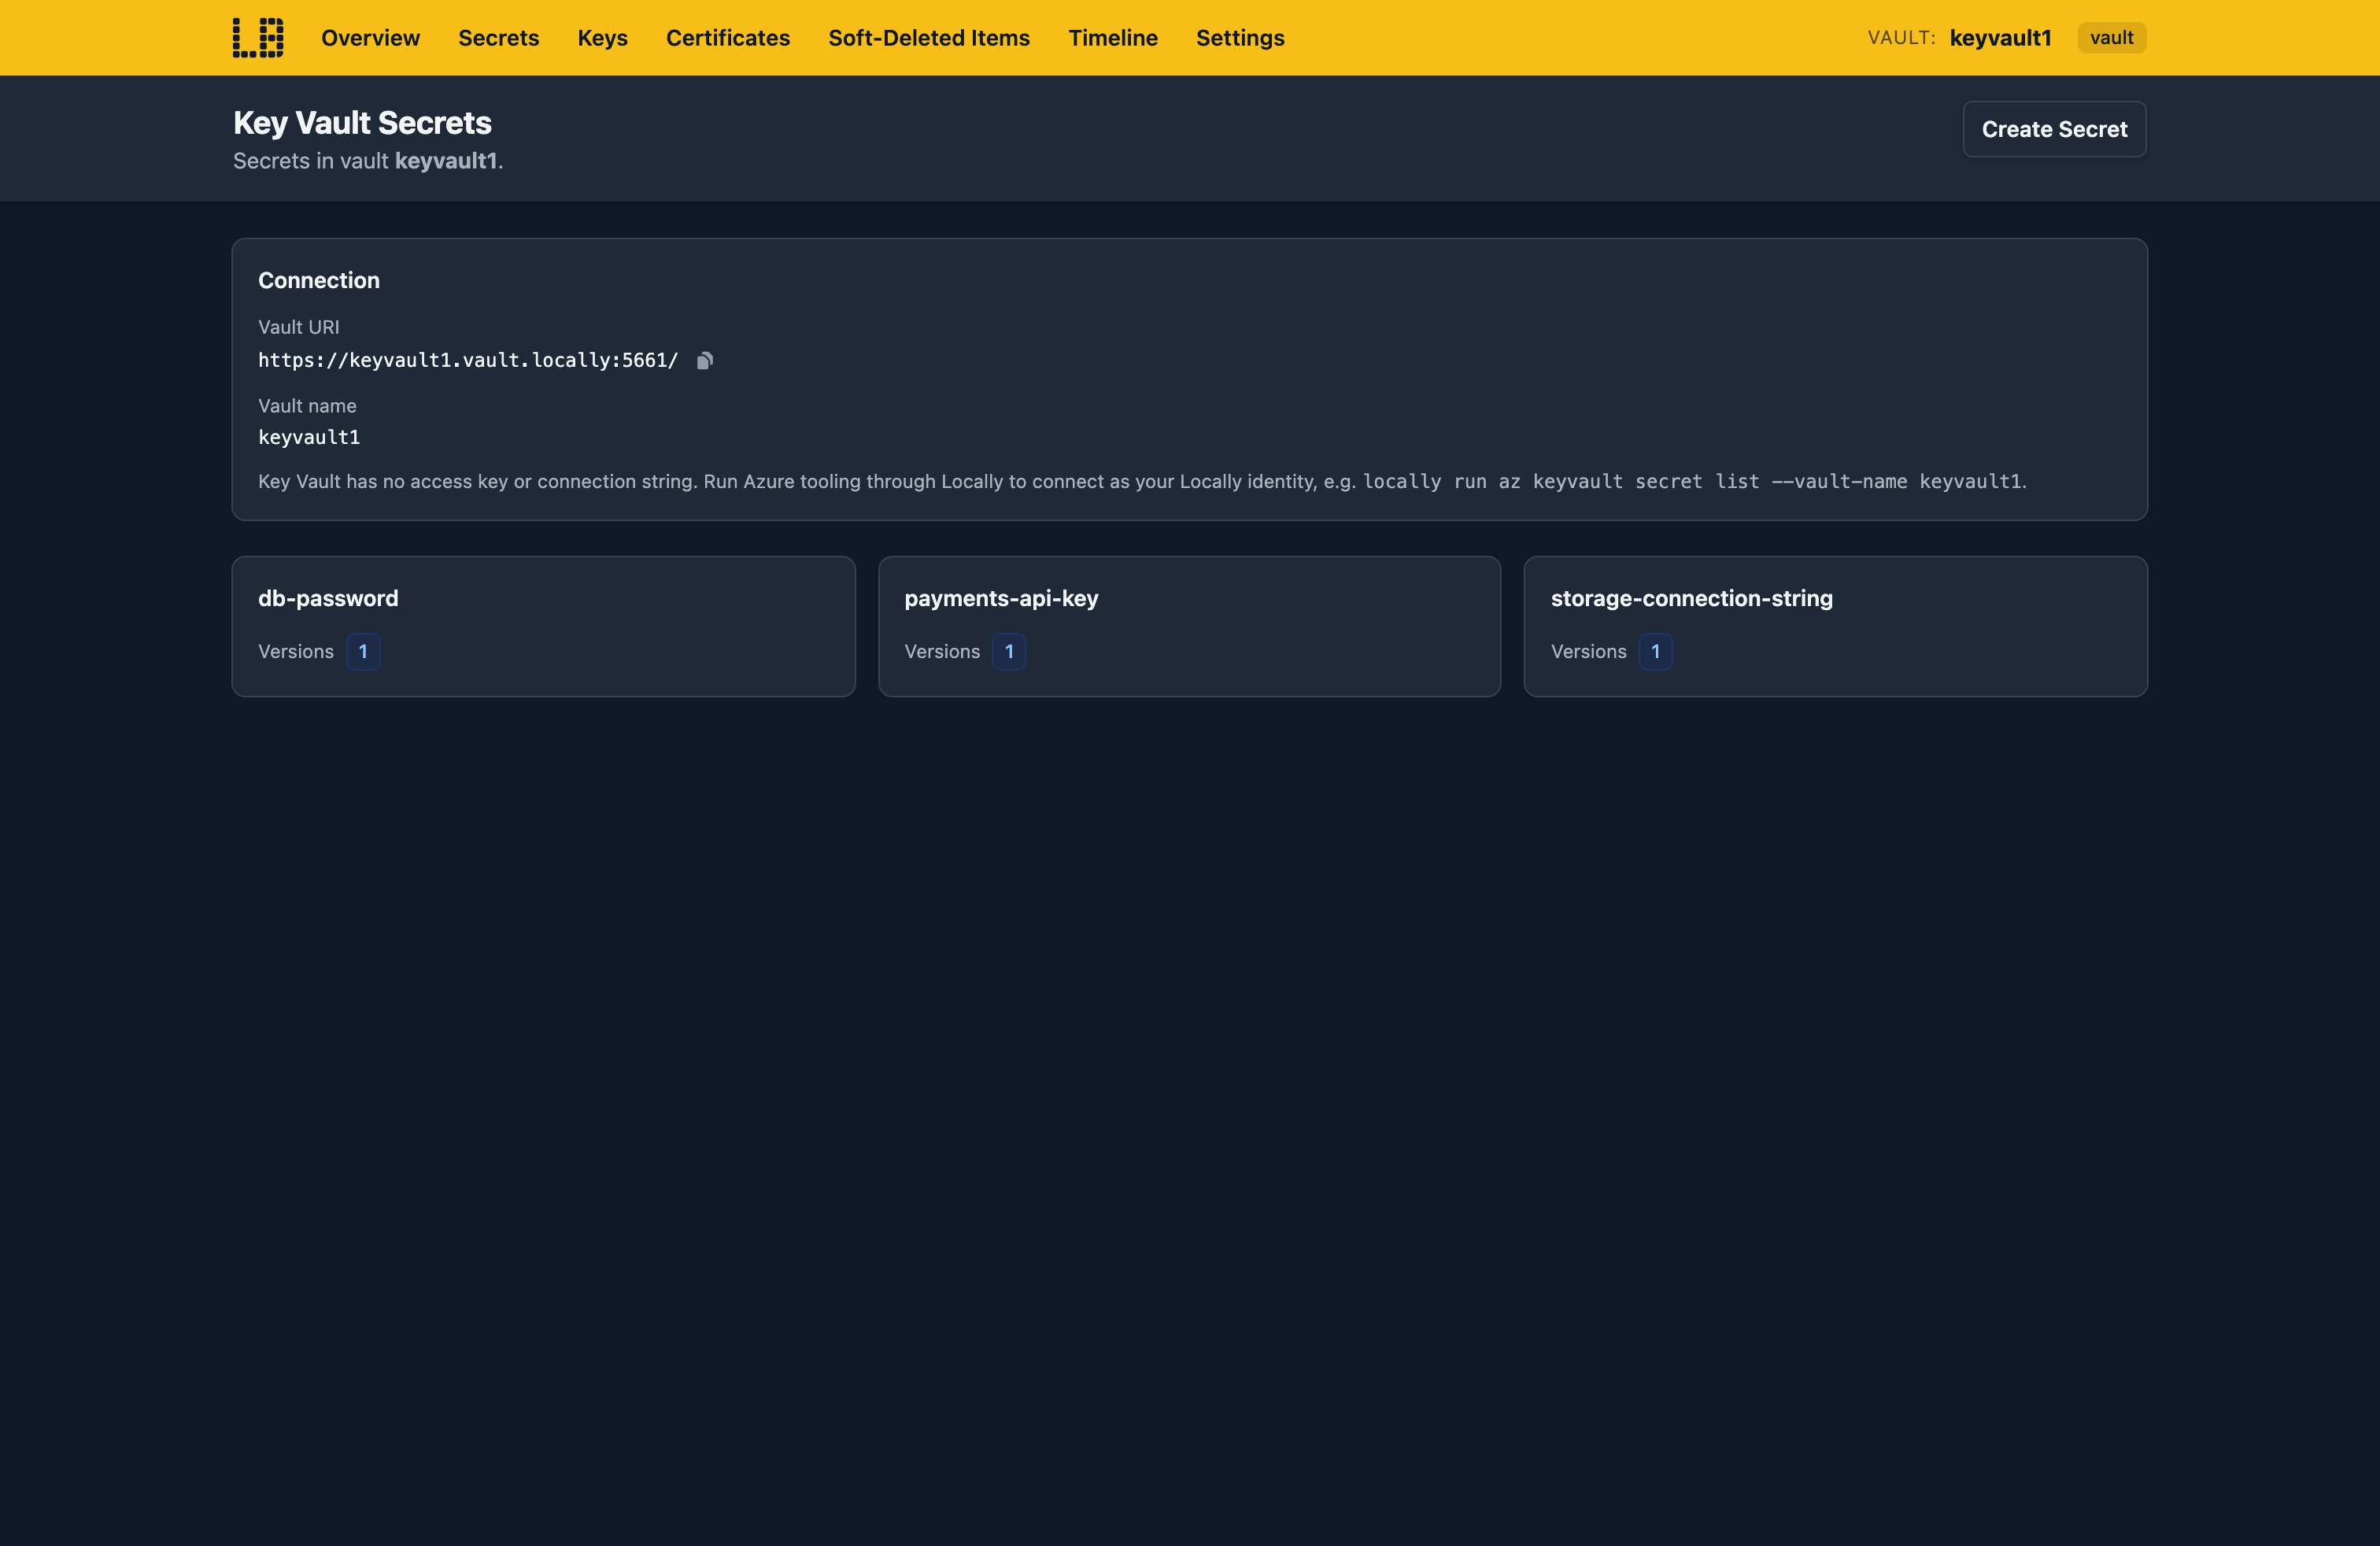Open the Certificates section
Viewport: 2380px width, 1546px height.
[x=727, y=38]
